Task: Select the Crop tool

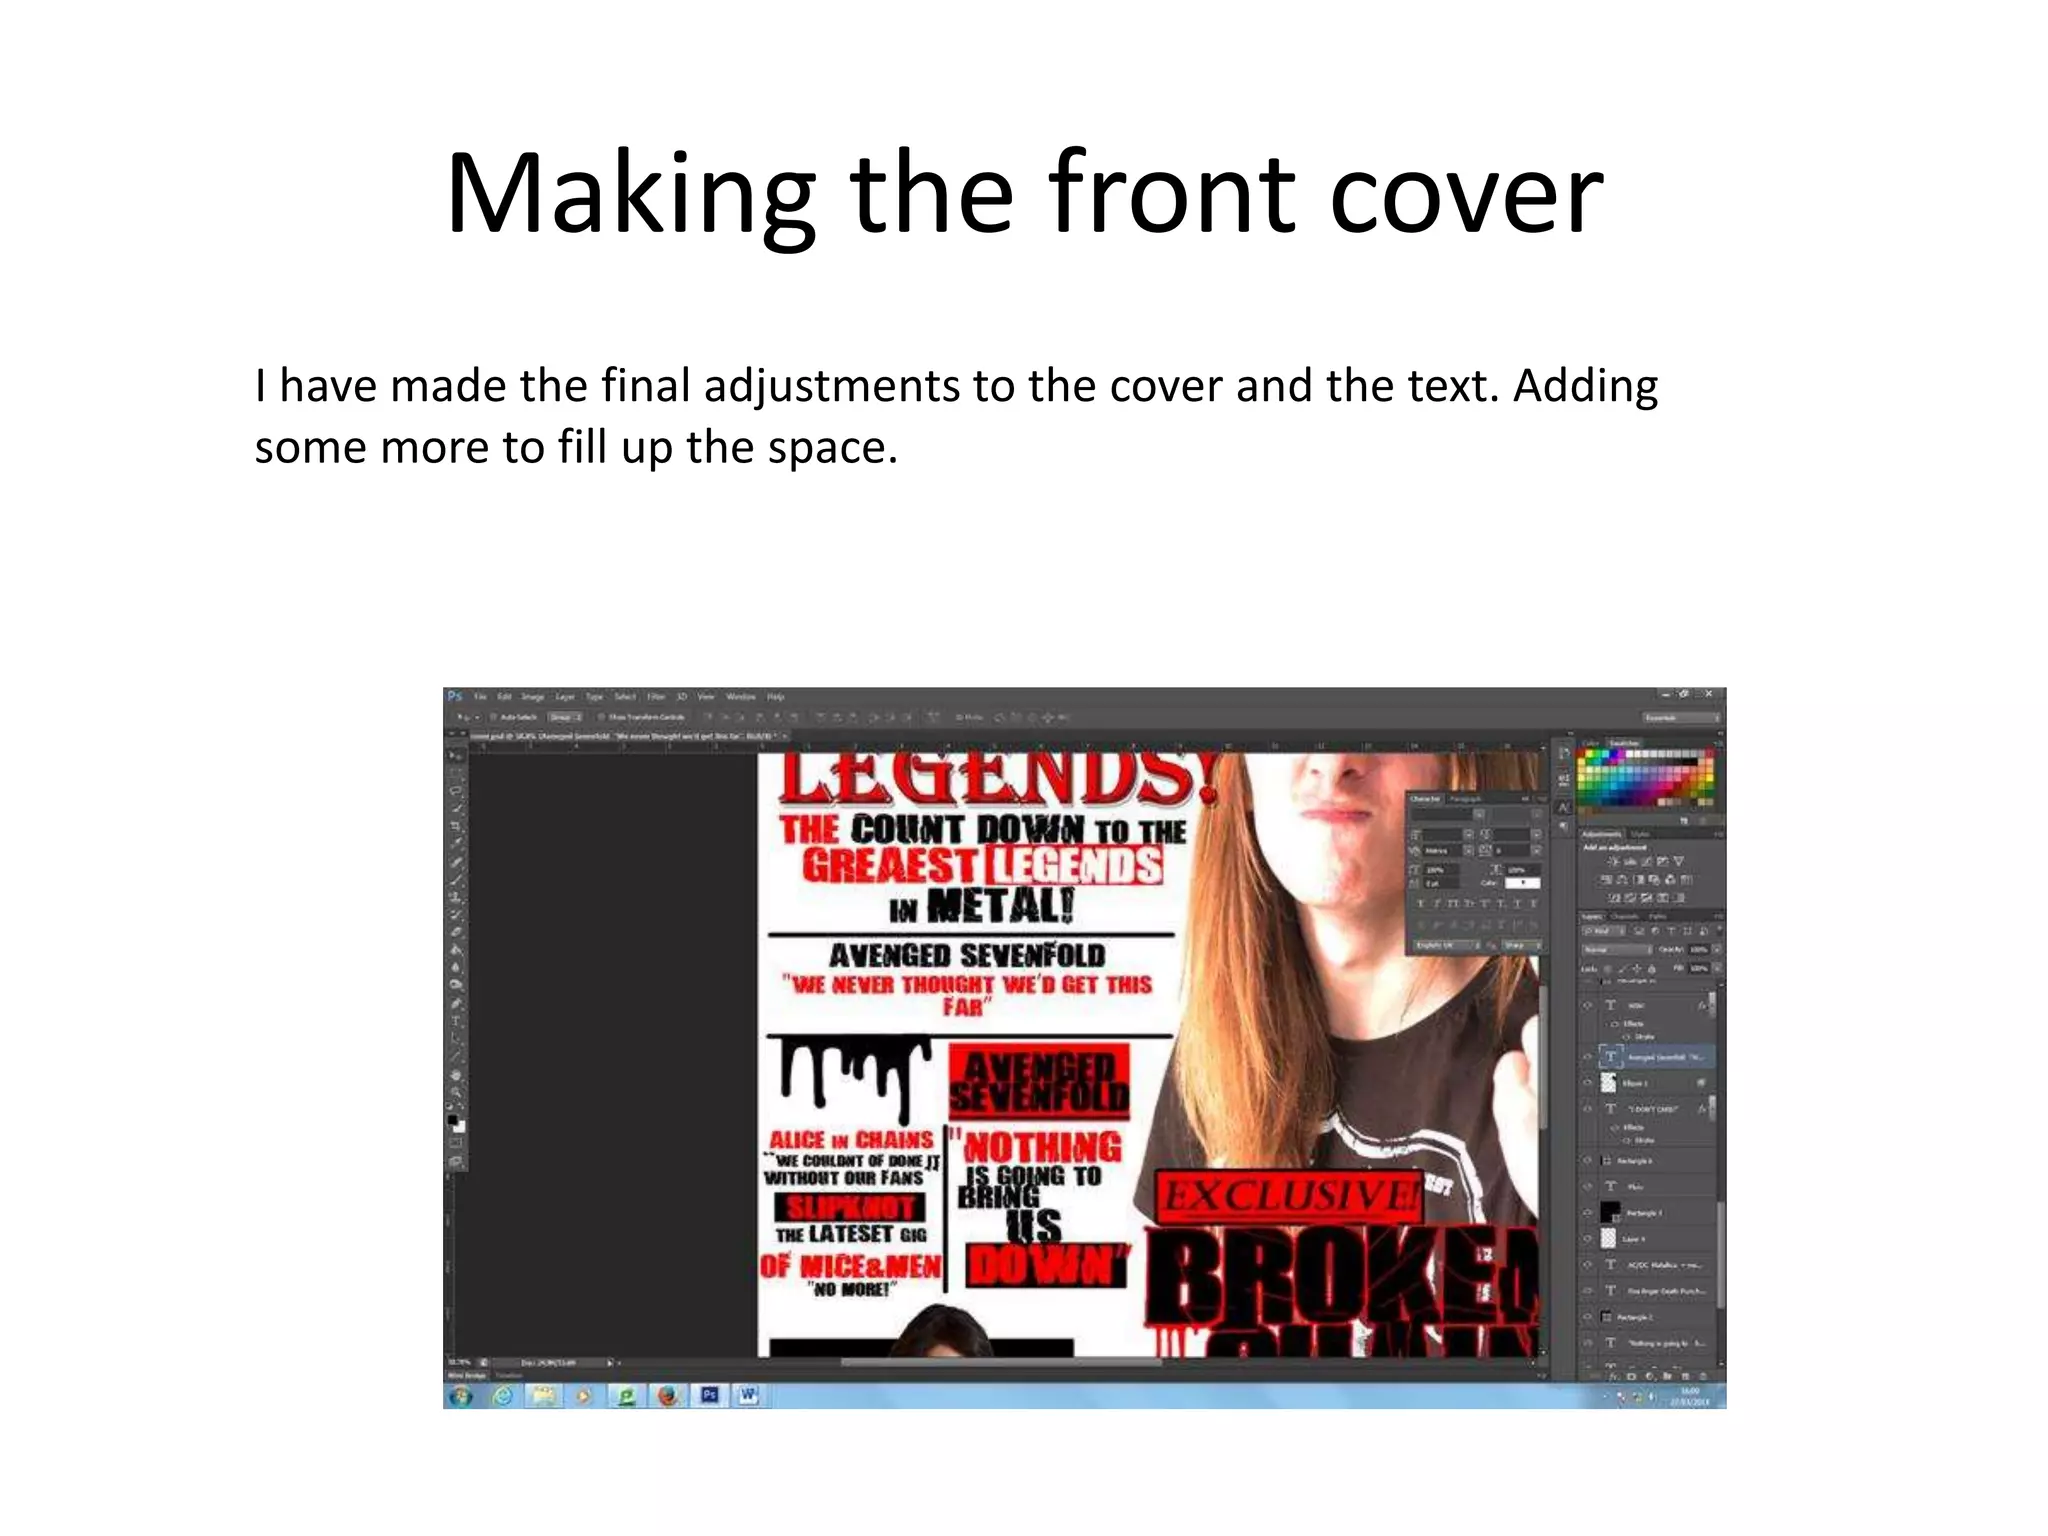Action: (x=456, y=826)
